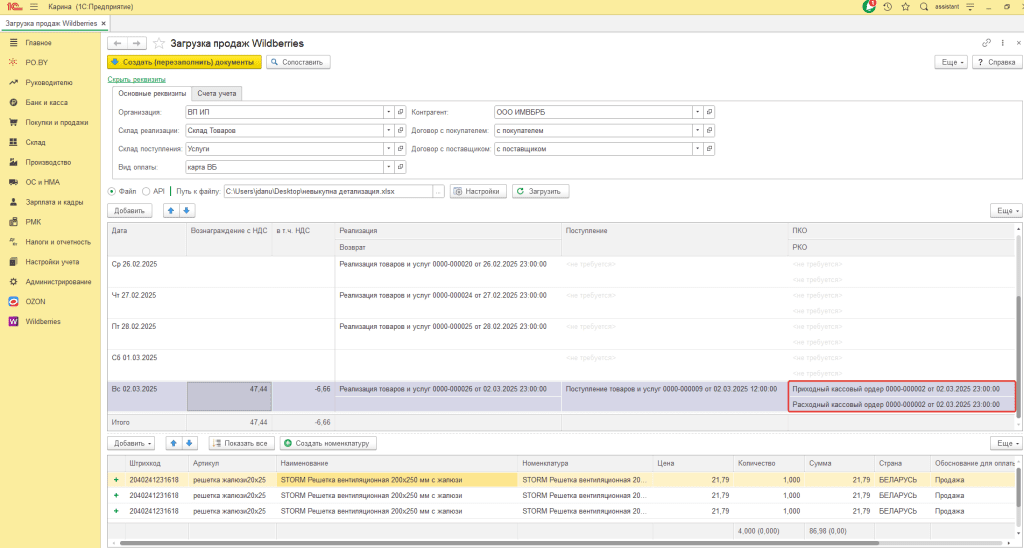
Task: Click Скрыть реквизиты link
Action: pyautogui.click(x=136, y=79)
